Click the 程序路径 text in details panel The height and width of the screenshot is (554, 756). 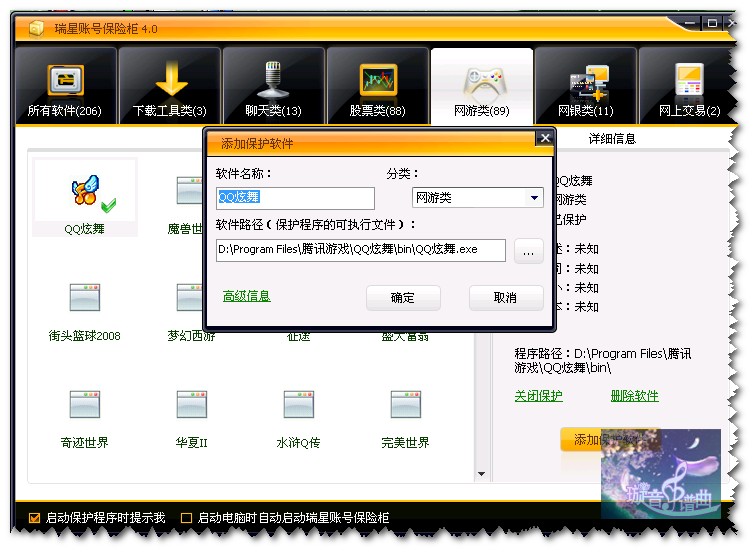tap(603, 361)
